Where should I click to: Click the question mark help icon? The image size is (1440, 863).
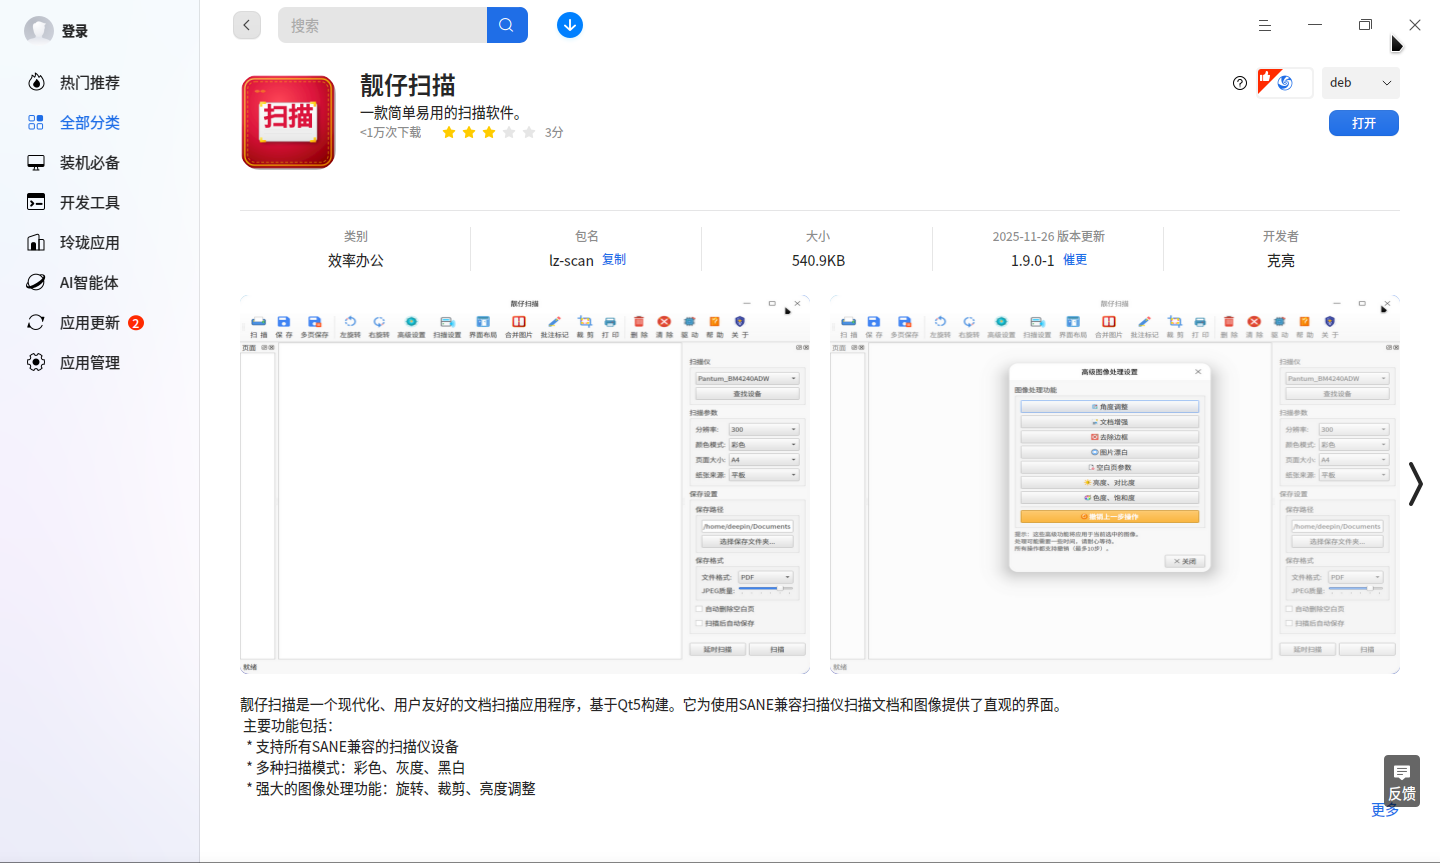coord(1240,83)
